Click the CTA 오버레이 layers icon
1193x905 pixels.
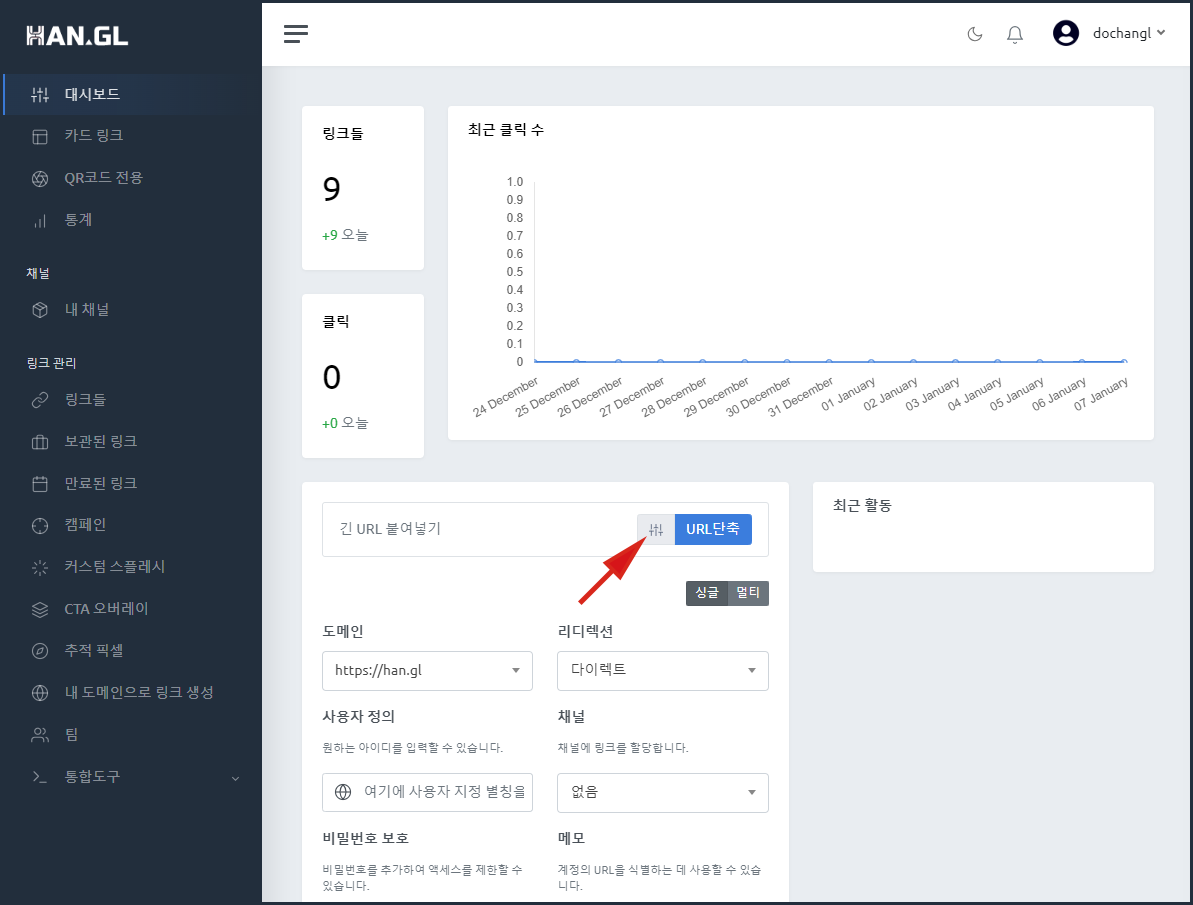(40, 609)
